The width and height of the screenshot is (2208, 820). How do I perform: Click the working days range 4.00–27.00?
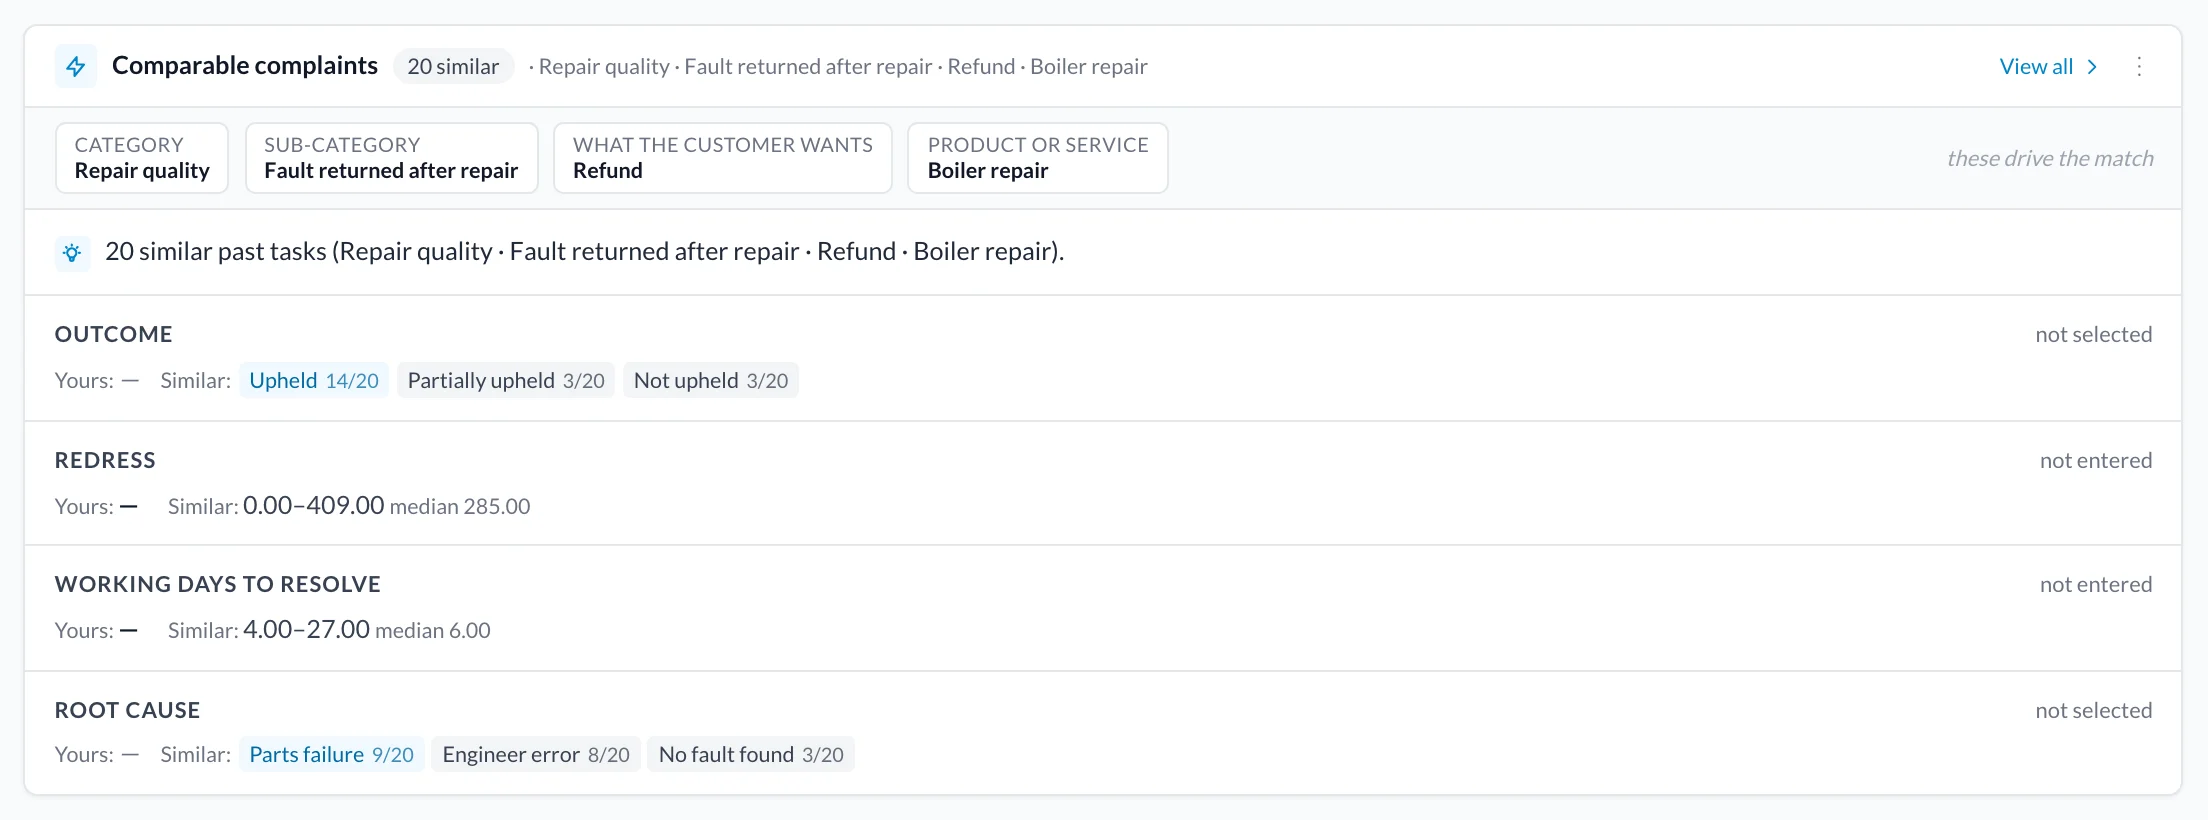[306, 629]
